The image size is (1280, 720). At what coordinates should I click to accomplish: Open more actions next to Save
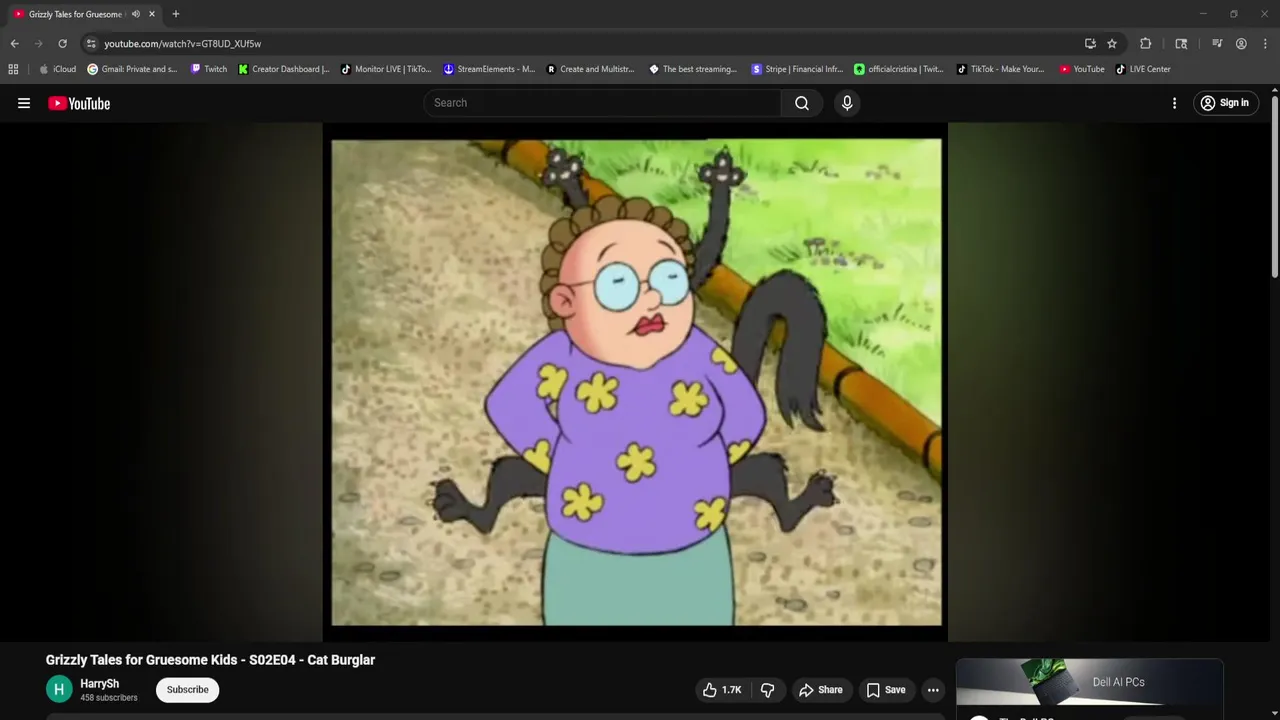click(933, 690)
